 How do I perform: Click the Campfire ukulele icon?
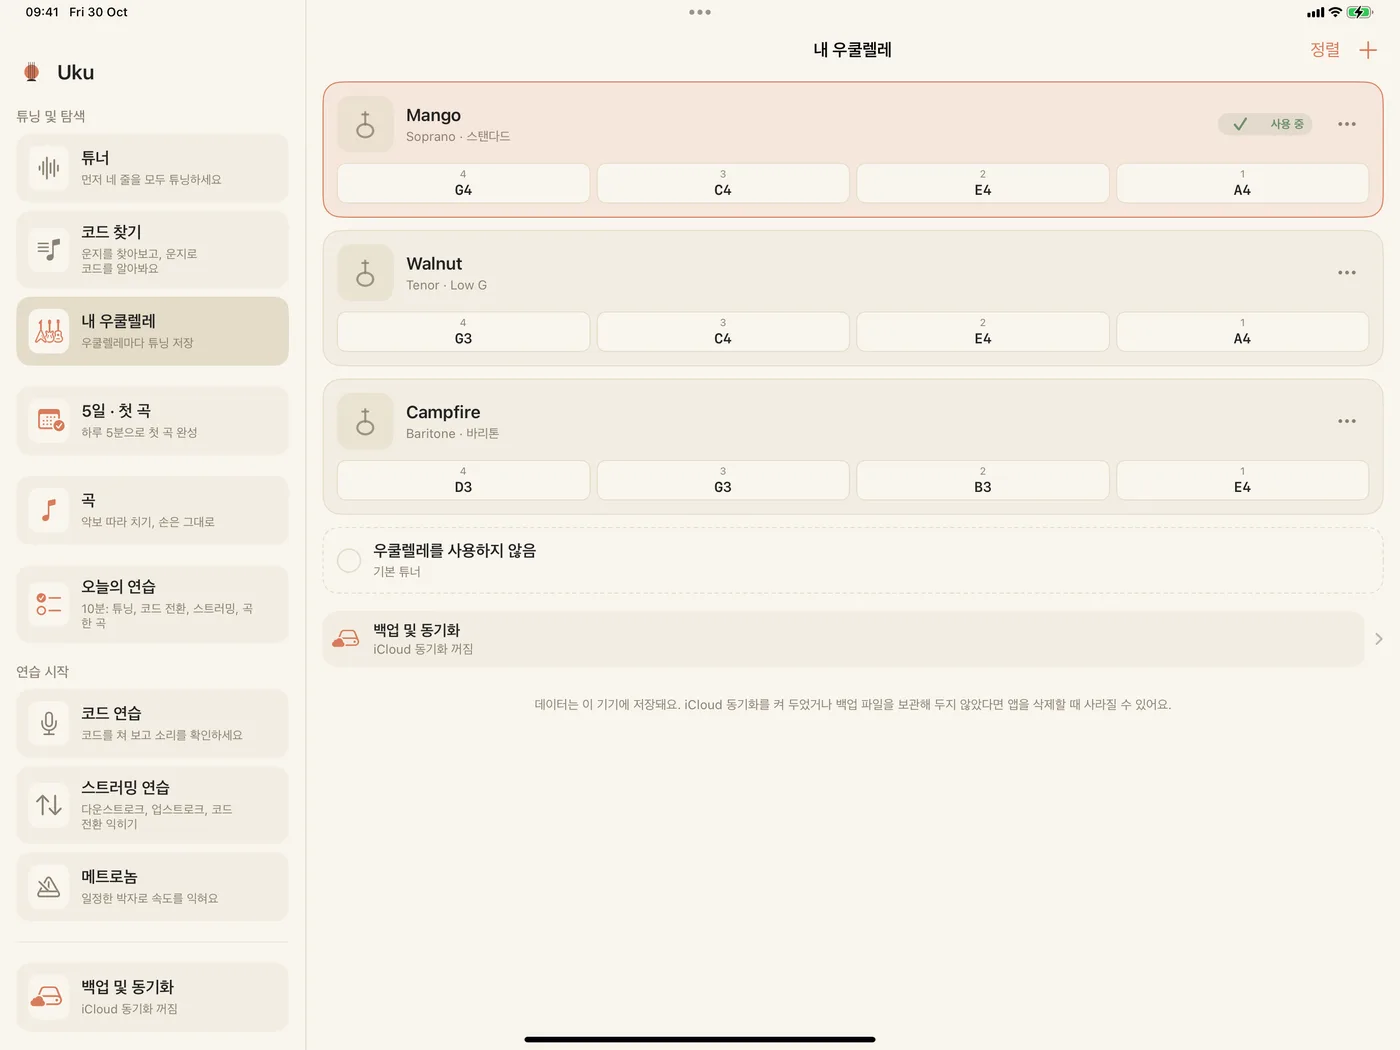click(x=366, y=421)
